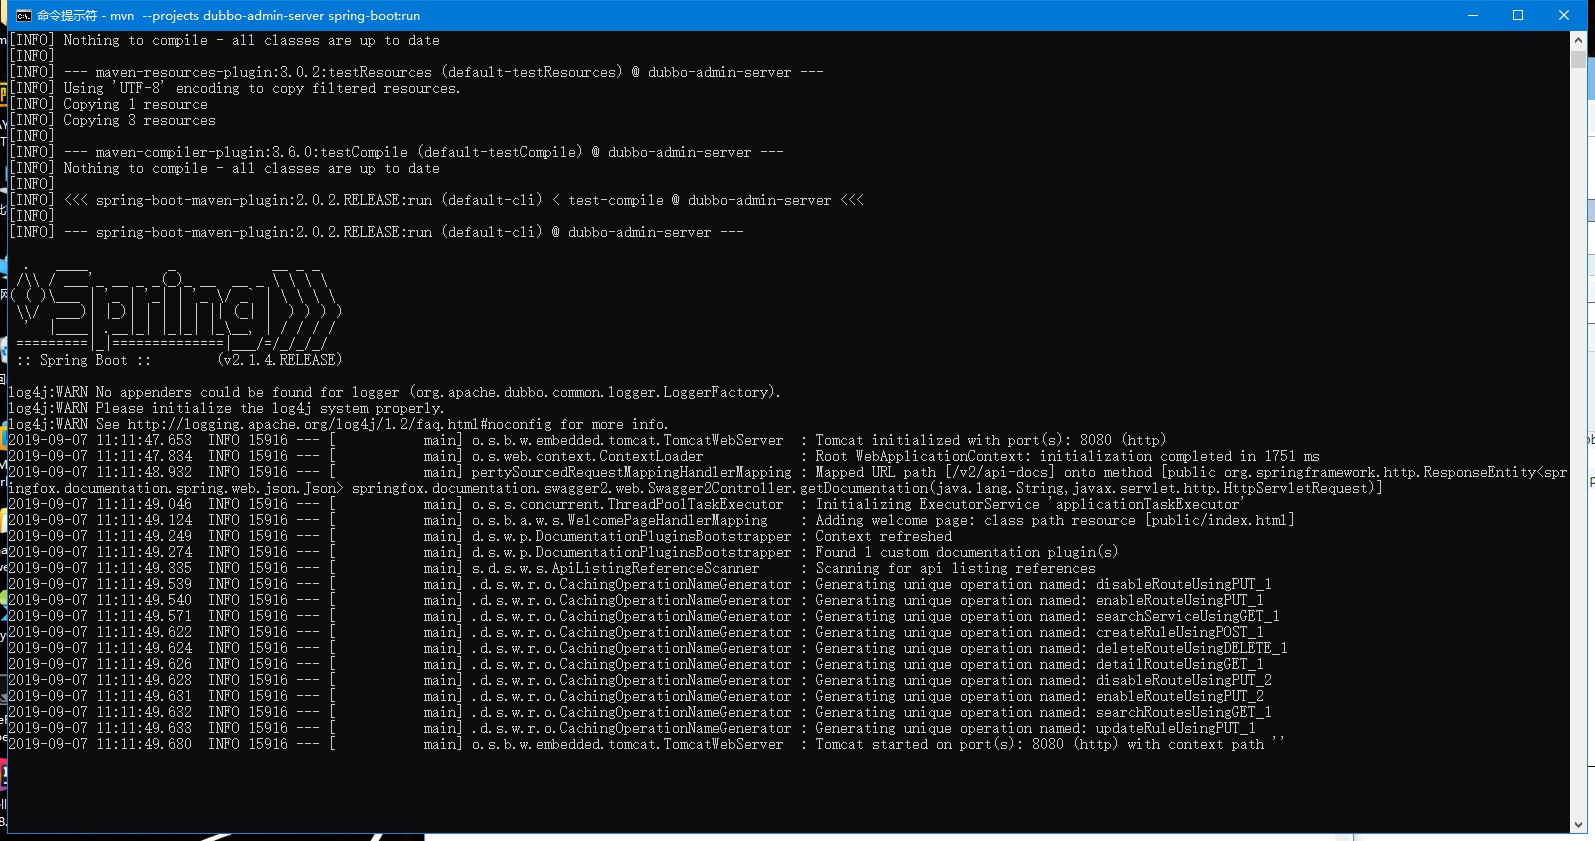Viewport: 1595px width, 841px height.
Task: Click operation name 'enableRouteUsingPUT_2'
Action: click(1179, 696)
